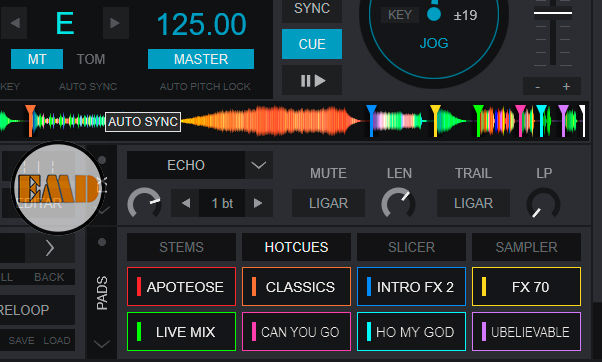Click the LEN knob
Viewport: 602px width, 362px height.
coord(398,203)
